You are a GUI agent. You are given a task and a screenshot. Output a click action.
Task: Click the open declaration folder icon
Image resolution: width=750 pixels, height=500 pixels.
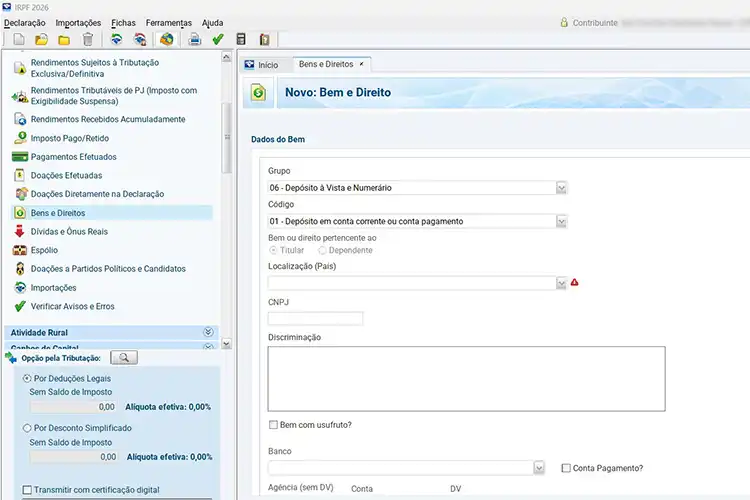(42, 39)
